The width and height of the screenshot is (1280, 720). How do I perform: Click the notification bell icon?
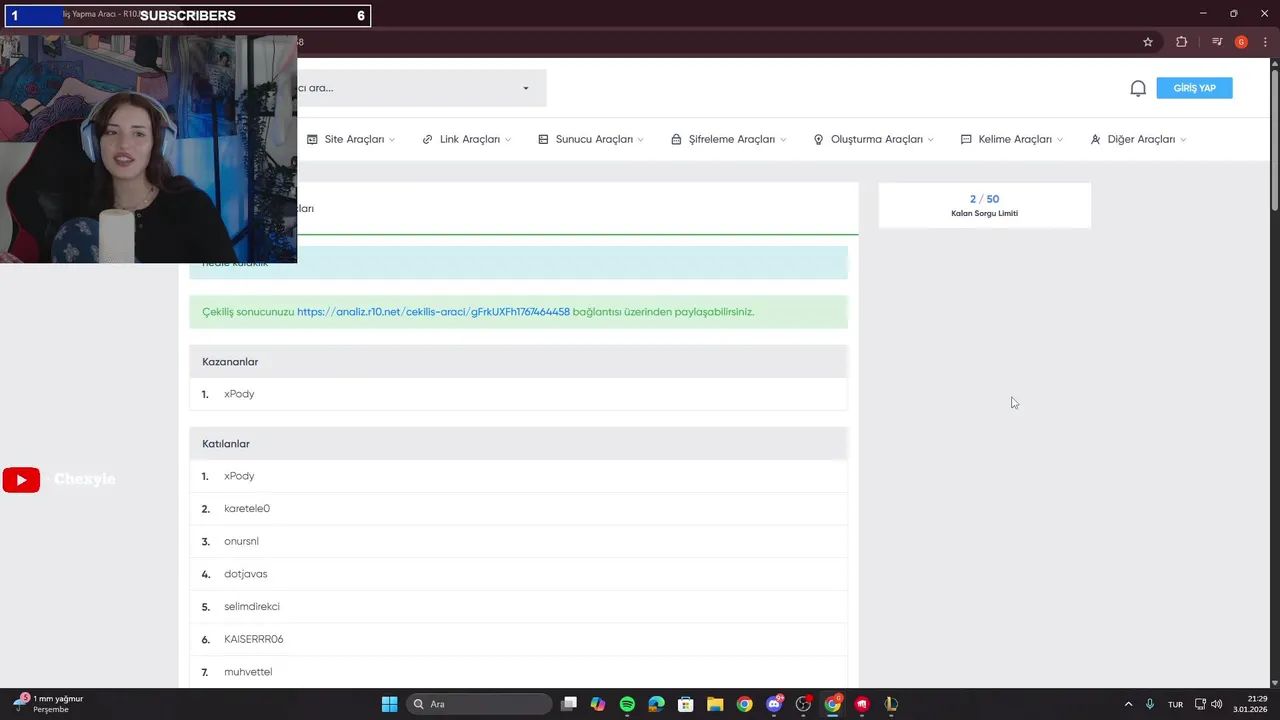[1138, 88]
